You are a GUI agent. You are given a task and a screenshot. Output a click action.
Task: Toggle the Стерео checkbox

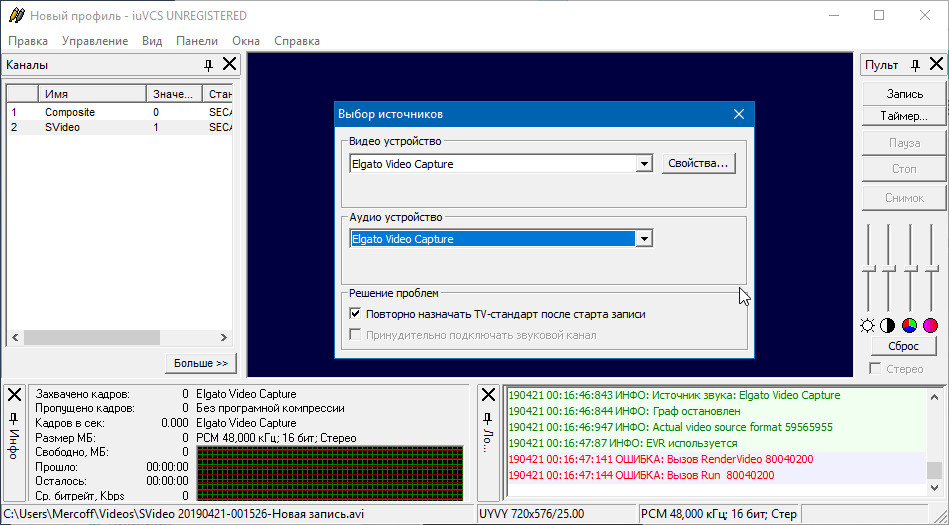click(x=875, y=368)
